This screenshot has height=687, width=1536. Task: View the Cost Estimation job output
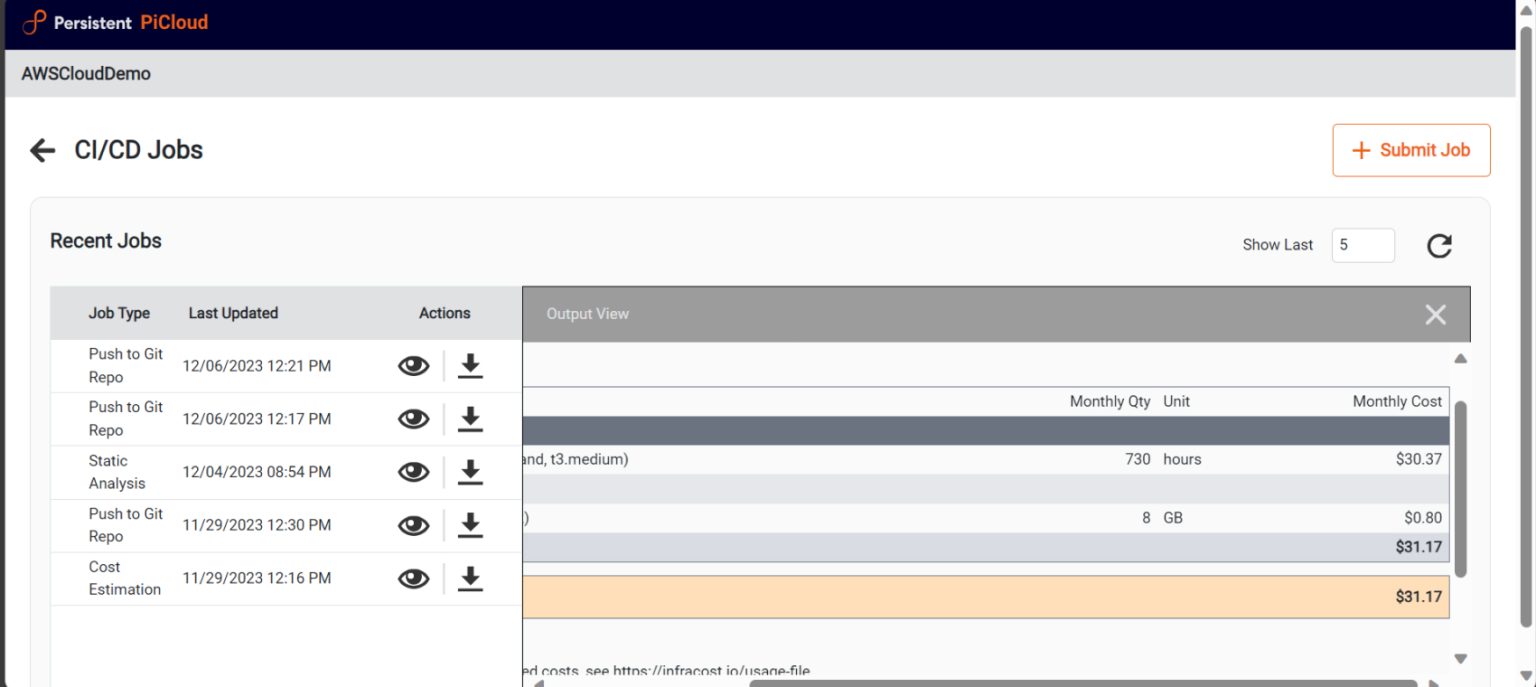tap(413, 578)
